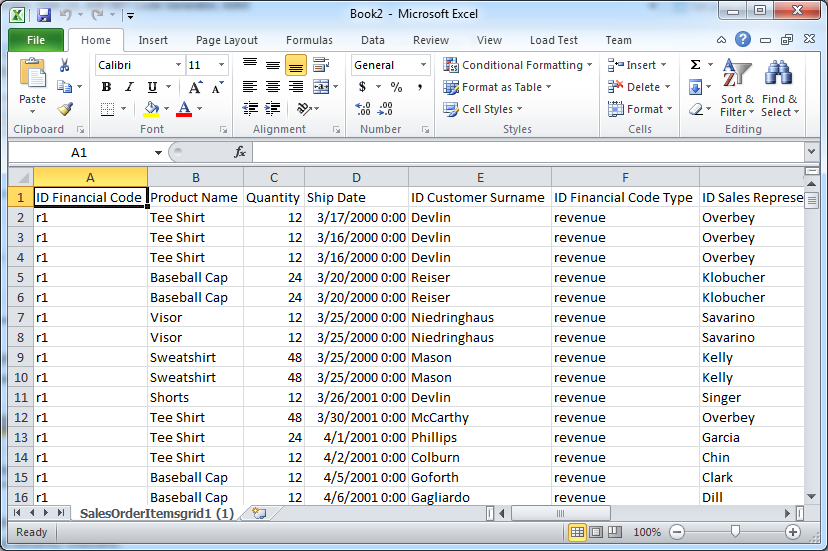Click the Merge and Center icon
Viewport: 828px width, 551px height.
click(x=321, y=87)
